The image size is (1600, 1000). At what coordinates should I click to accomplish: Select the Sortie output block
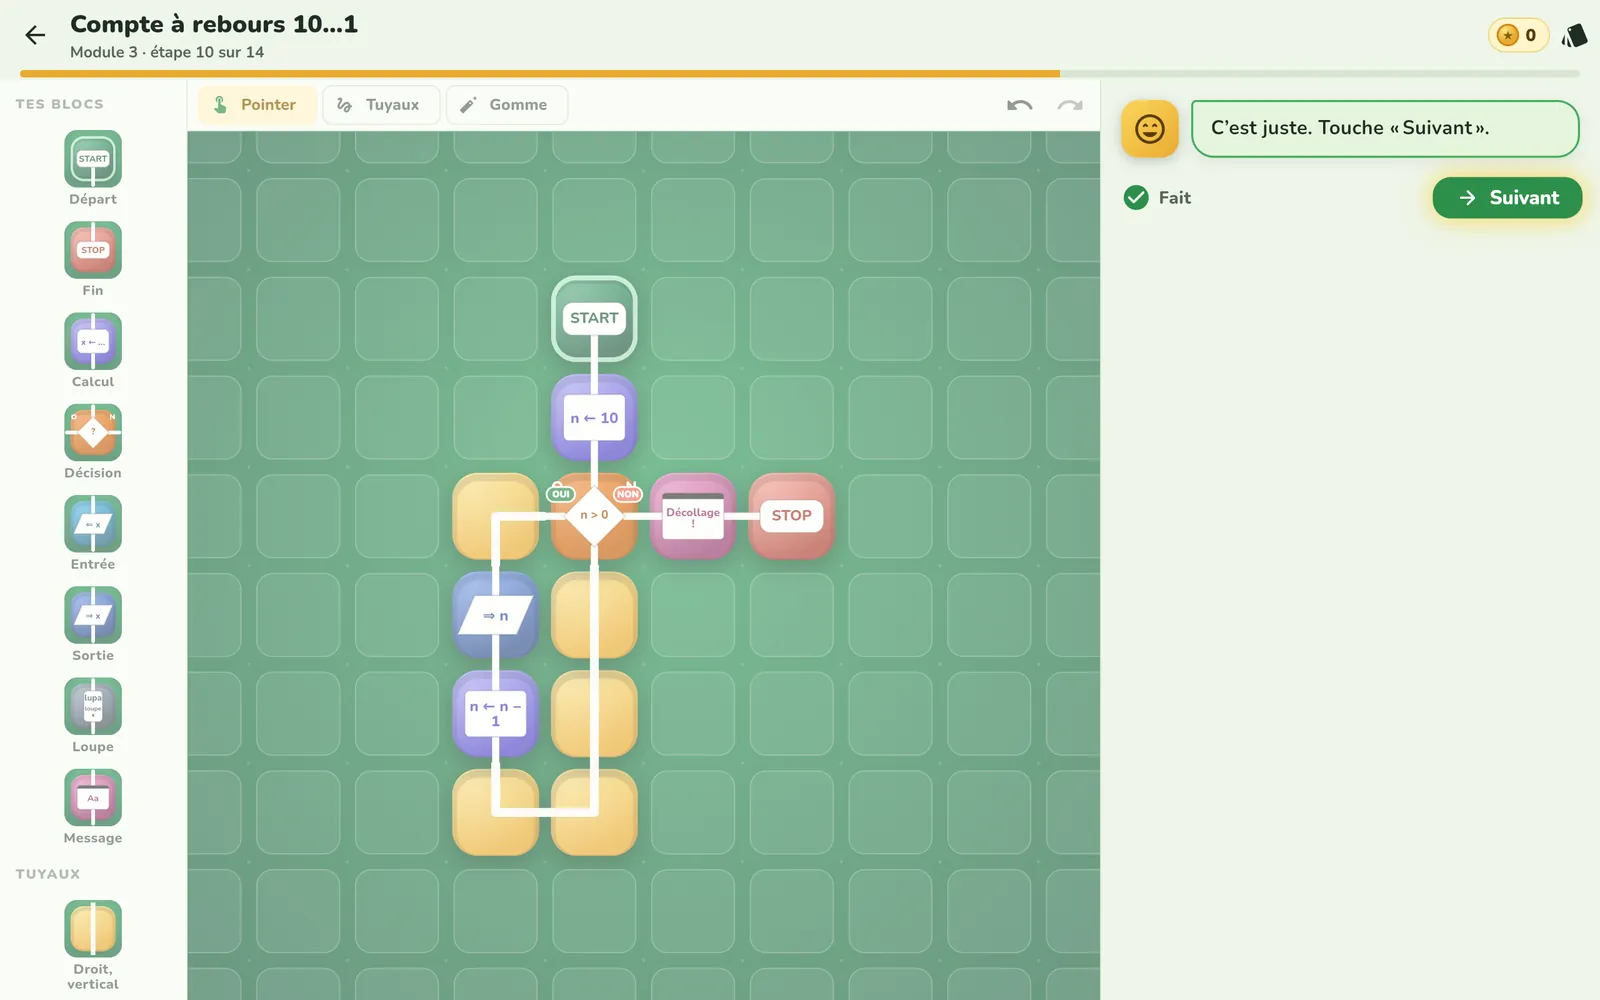click(x=93, y=615)
